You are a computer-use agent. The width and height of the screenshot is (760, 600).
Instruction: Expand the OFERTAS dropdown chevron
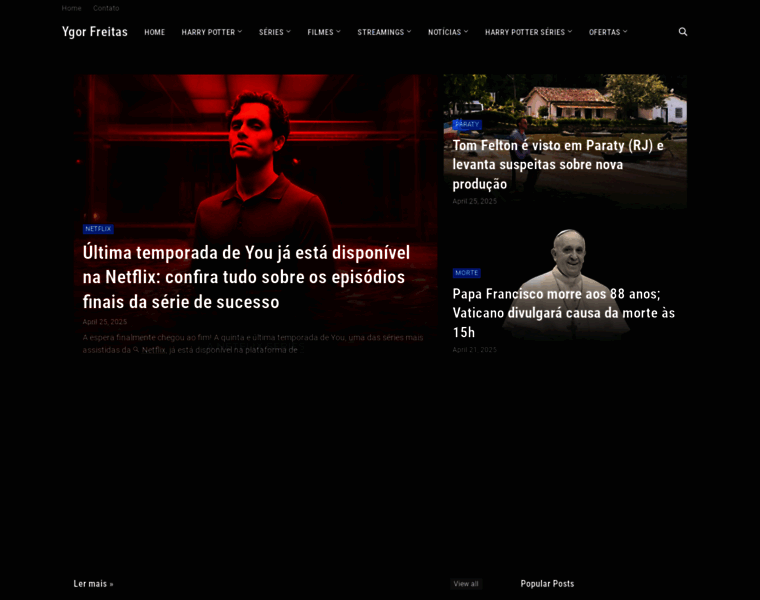click(x=625, y=32)
